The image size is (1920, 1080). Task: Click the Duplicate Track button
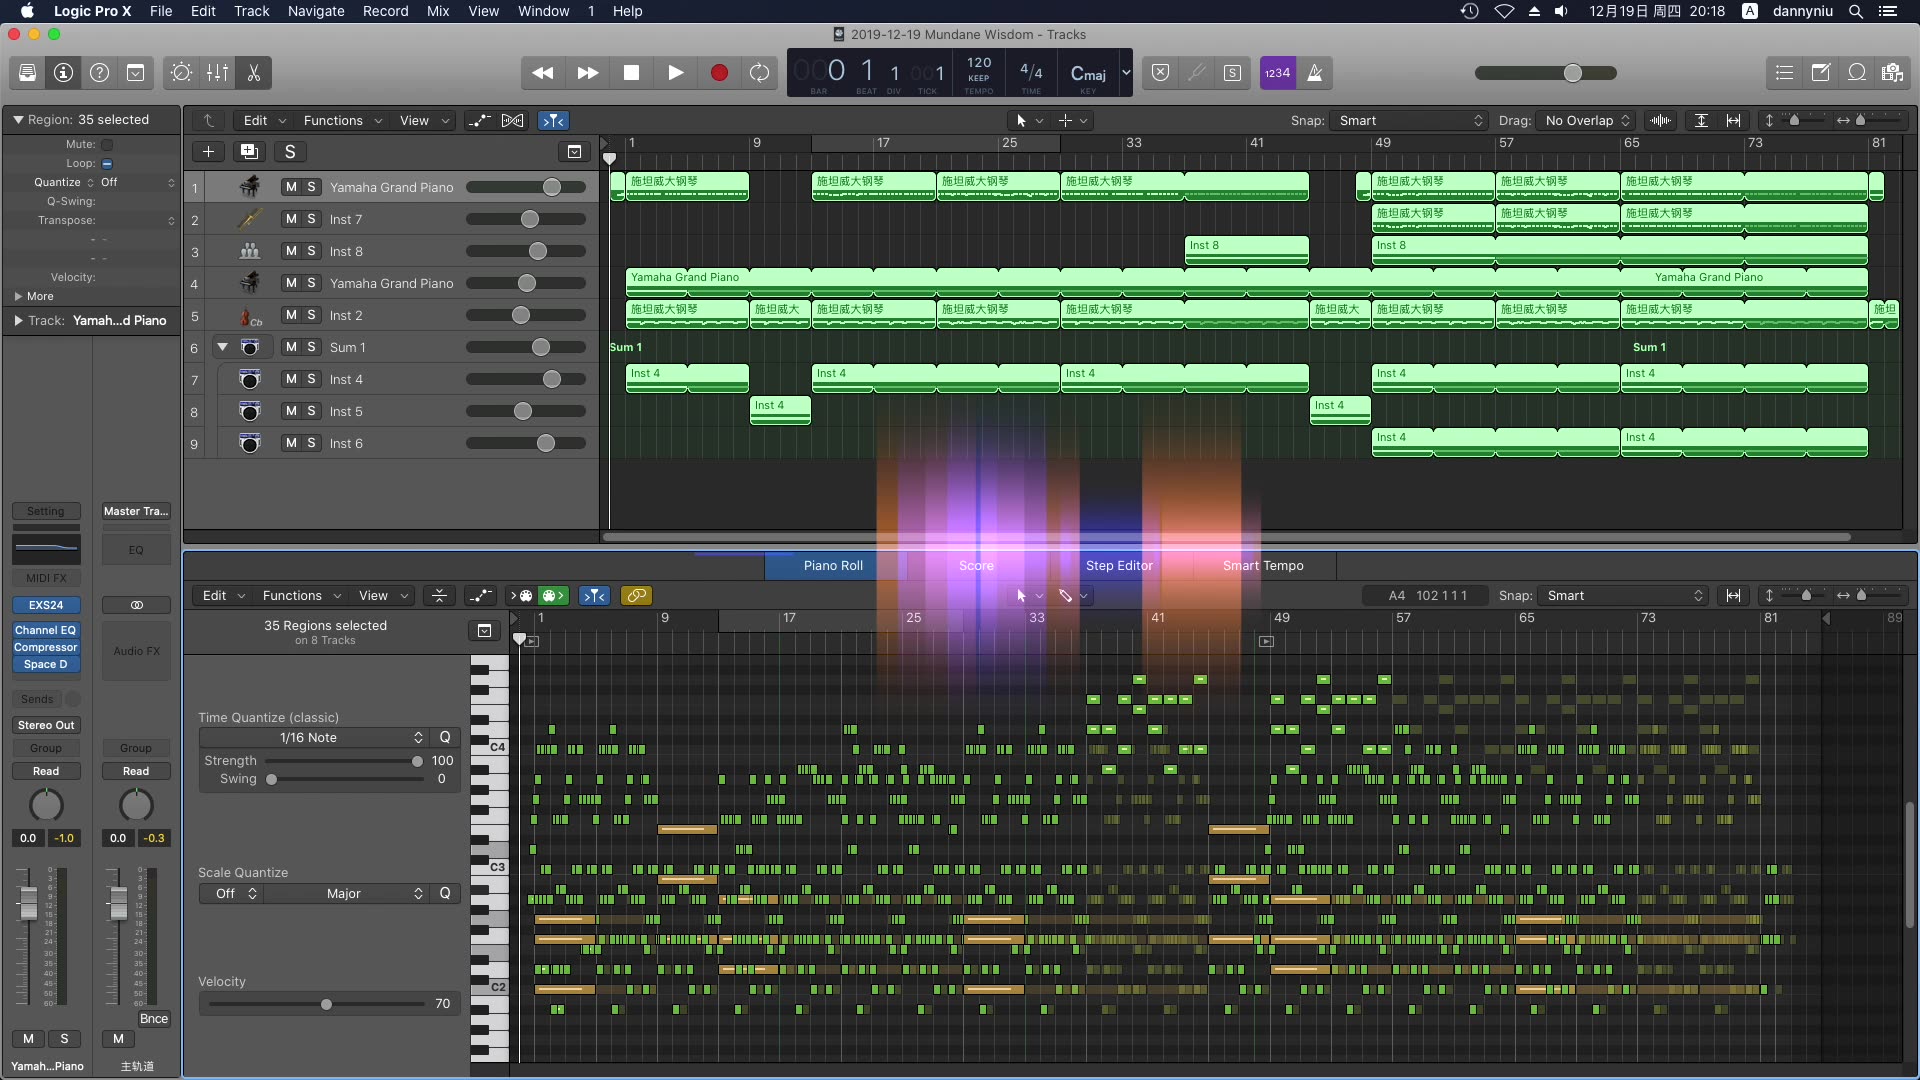249,152
